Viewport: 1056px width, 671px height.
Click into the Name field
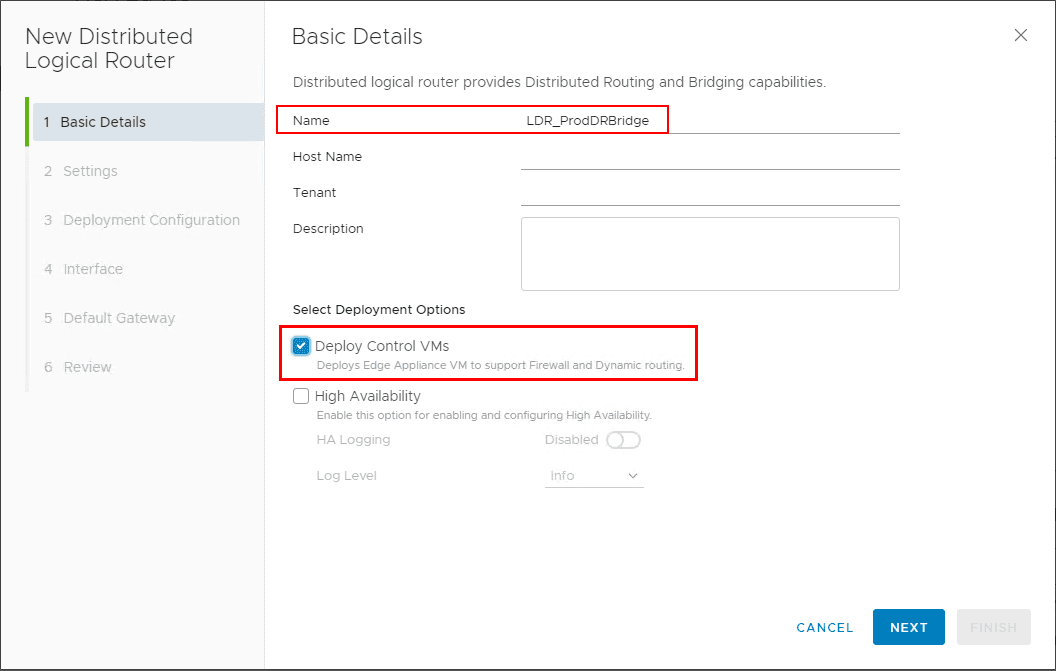(710, 121)
